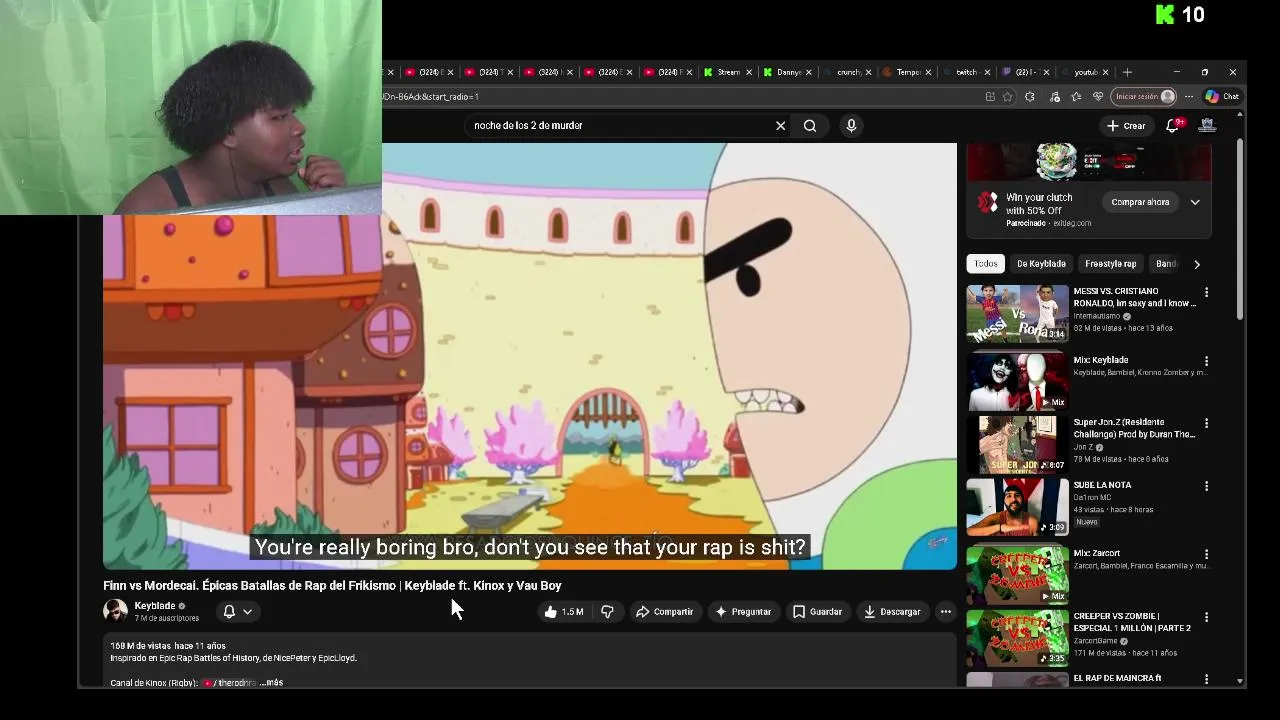
Task: Open options for EL RAP DE MAINCRA video
Action: point(1206,679)
